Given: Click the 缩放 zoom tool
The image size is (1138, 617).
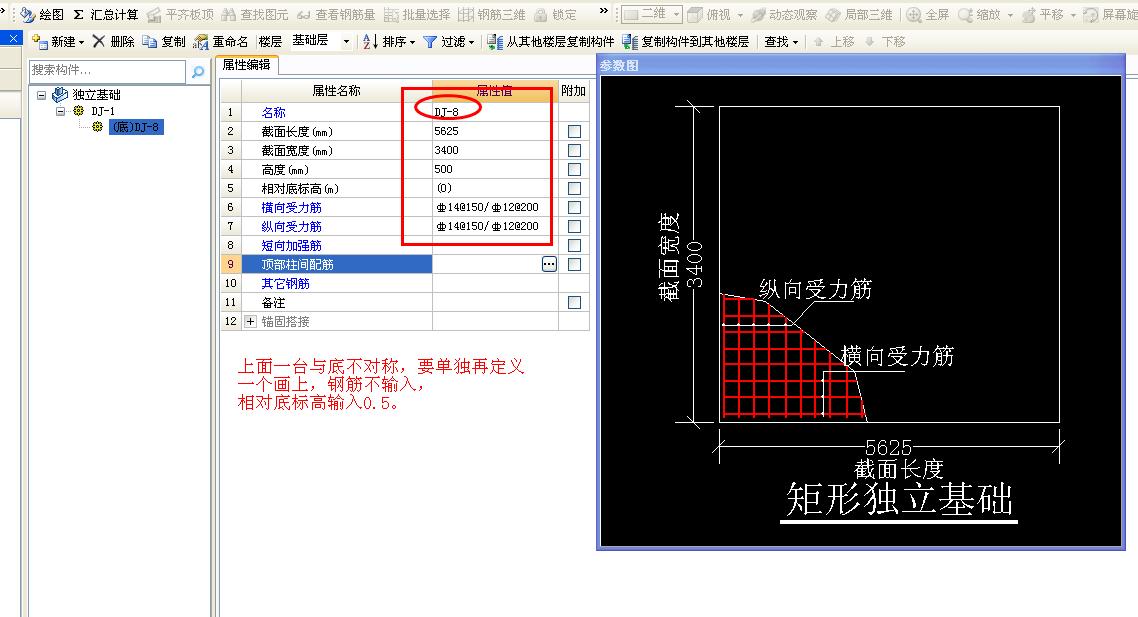Looking at the screenshot, I should 979,15.
